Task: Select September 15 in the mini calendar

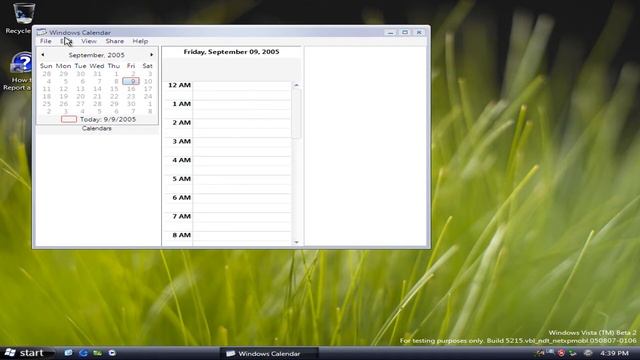Action: tap(114, 89)
